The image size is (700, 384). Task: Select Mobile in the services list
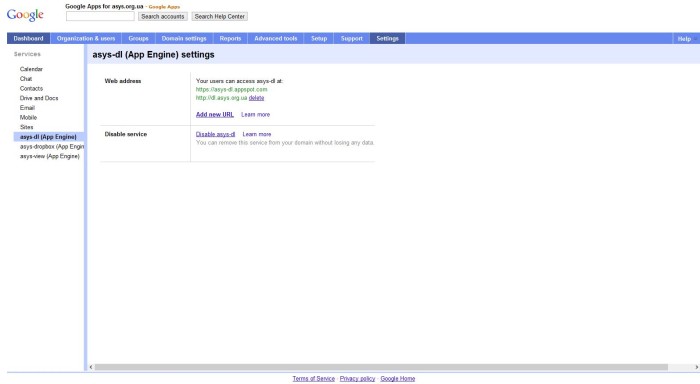click(x=28, y=117)
